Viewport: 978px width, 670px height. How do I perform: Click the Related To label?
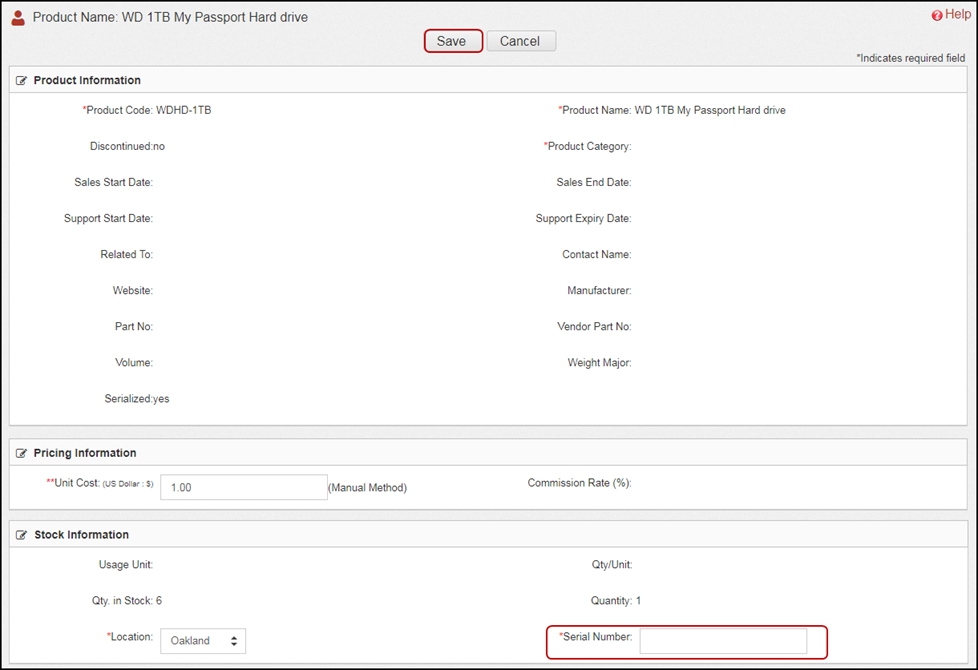click(x=127, y=255)
